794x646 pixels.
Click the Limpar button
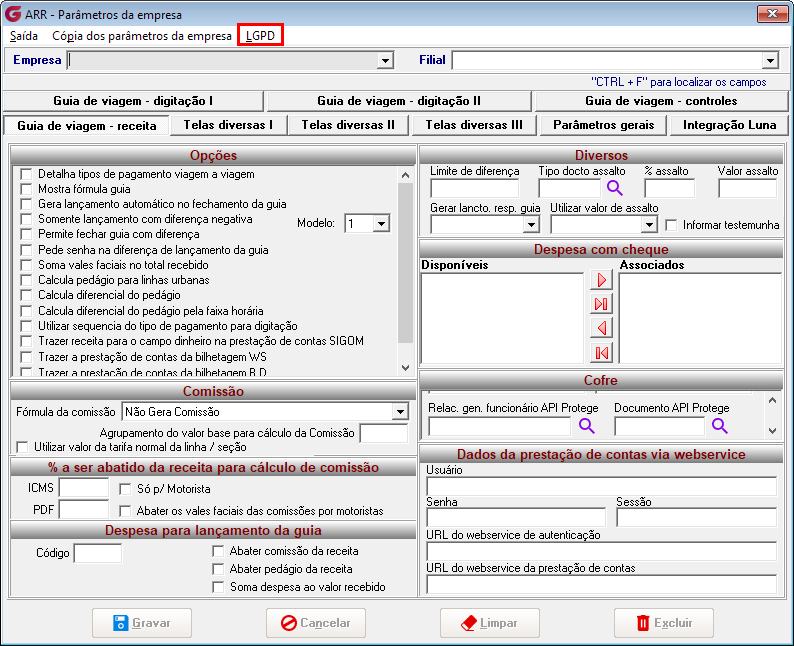(490, 623)
